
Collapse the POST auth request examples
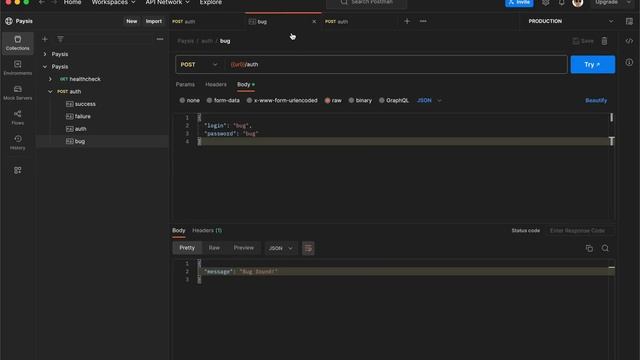click(x=50, y=91)
